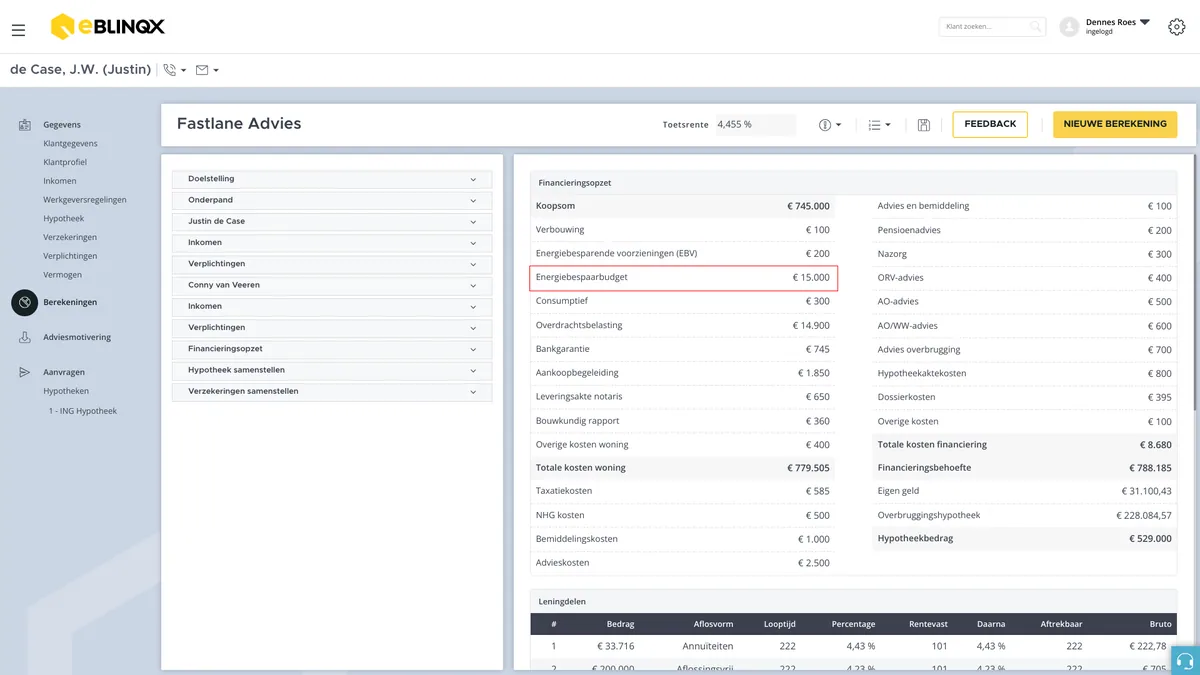Open Vermogen in the sidebar
Screen dimensions: 1200x675
tap(62, 275)
